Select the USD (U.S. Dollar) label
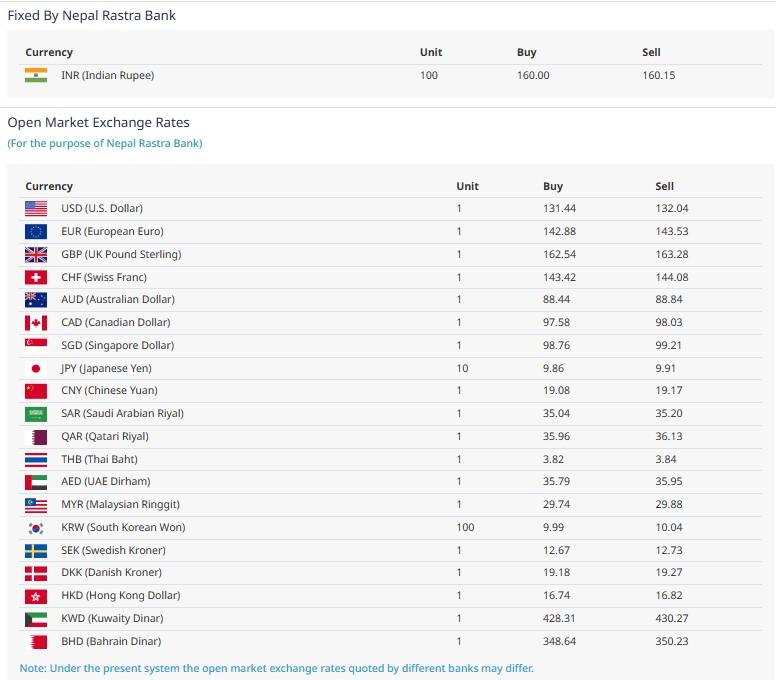This screenshot has width=776, height=680. 102,208
